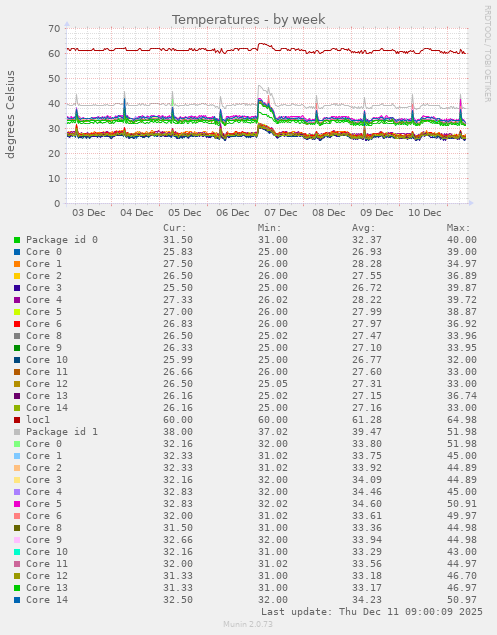This screenshot has width=497, height=635.
Task: Click the max value 50.91 in Core 5 row
Action: 462,504
